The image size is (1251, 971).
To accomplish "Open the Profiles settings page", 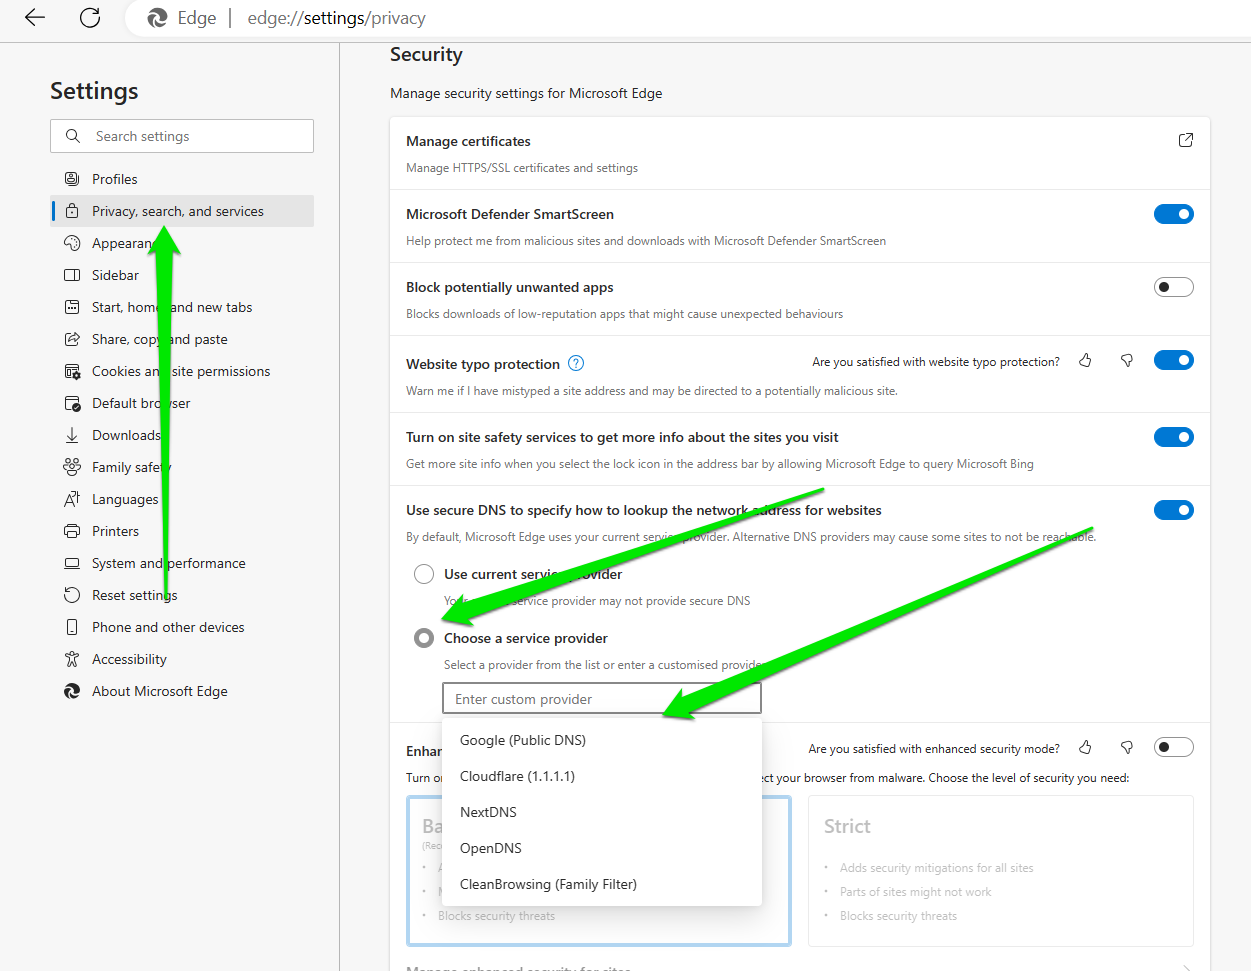I will pyautogui.click(x=182, y=179).
